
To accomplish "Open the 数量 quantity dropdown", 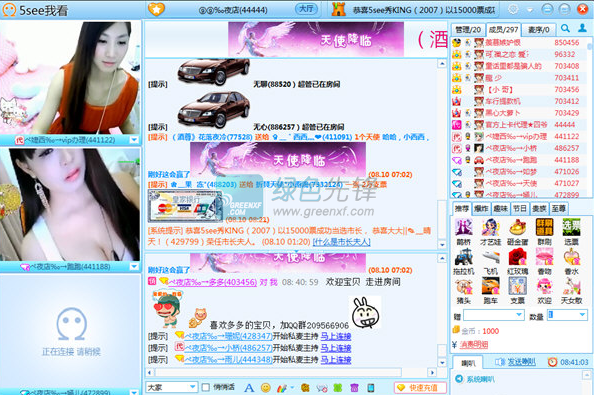I will tap(567, 315).
